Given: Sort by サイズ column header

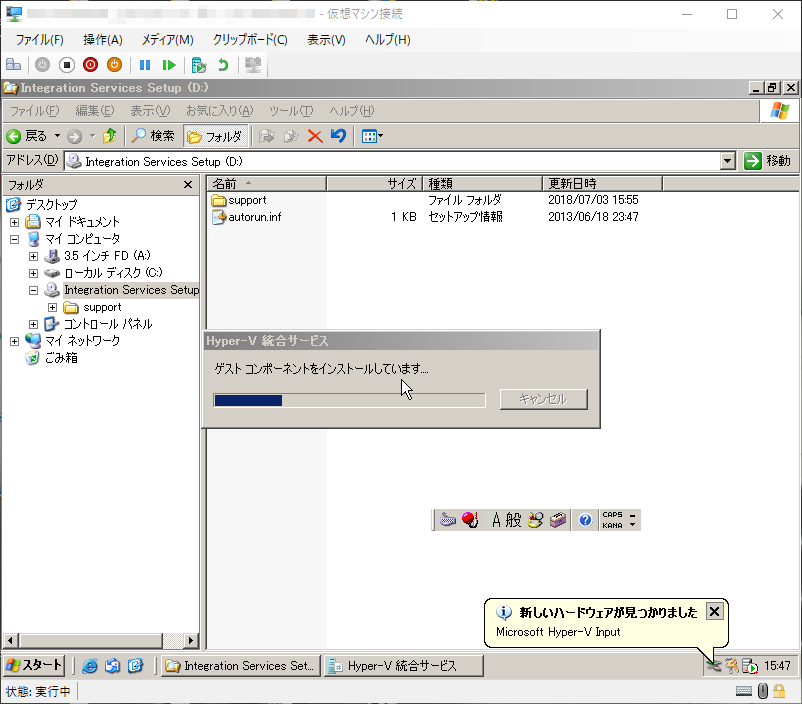Looking at the screenshot, I should tap(374, 183).
